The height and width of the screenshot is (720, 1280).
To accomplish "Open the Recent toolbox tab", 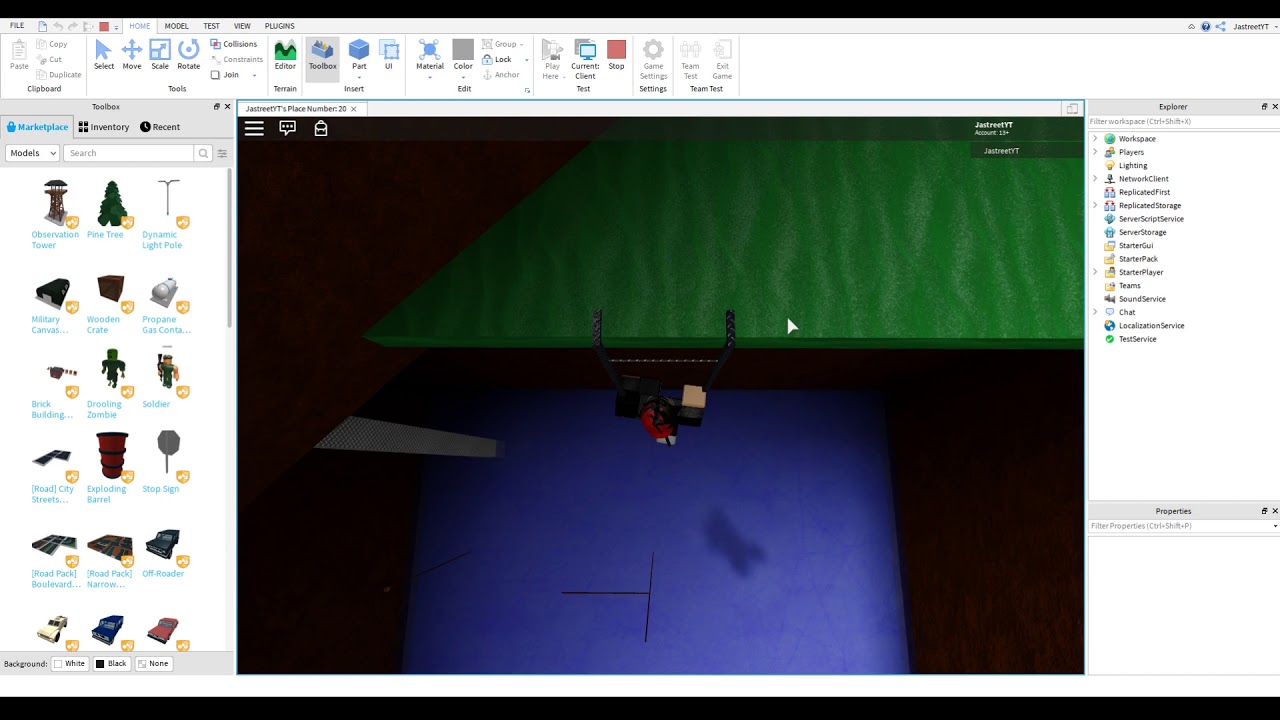I will coord(160,127).
